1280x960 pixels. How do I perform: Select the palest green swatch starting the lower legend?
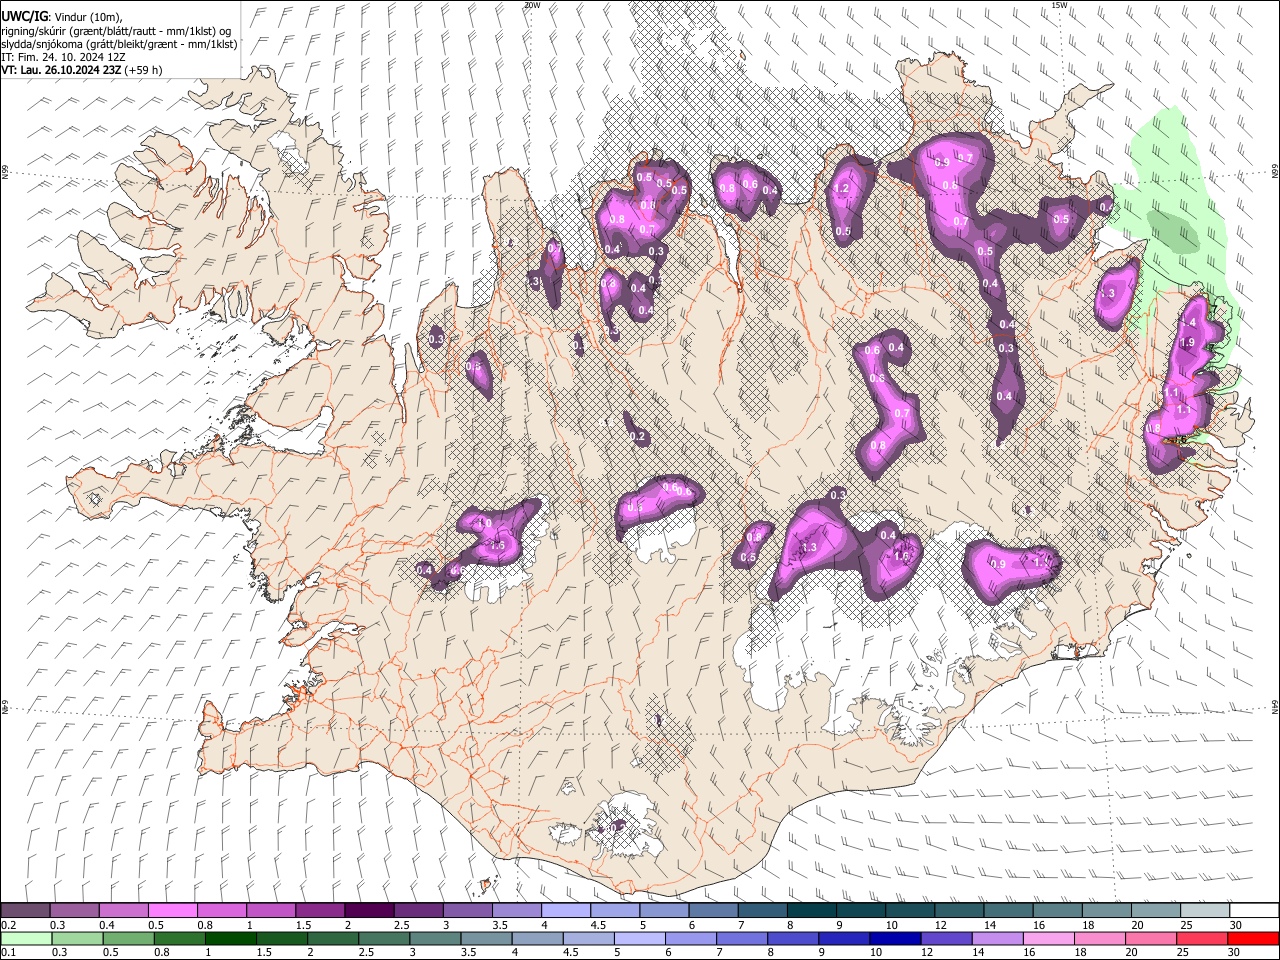[x=25, y=938]
